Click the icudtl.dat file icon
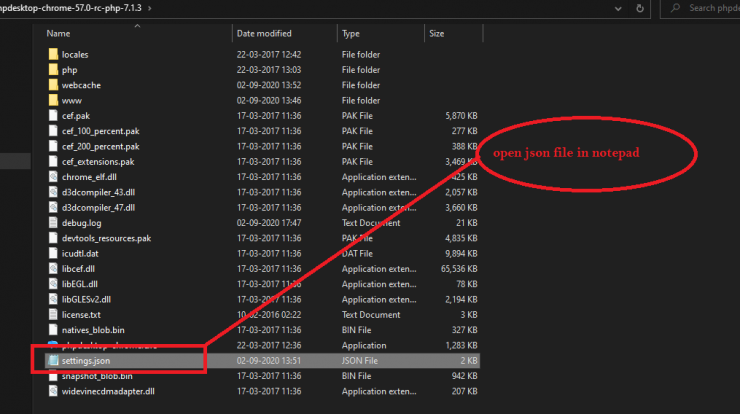 (53, 253)
